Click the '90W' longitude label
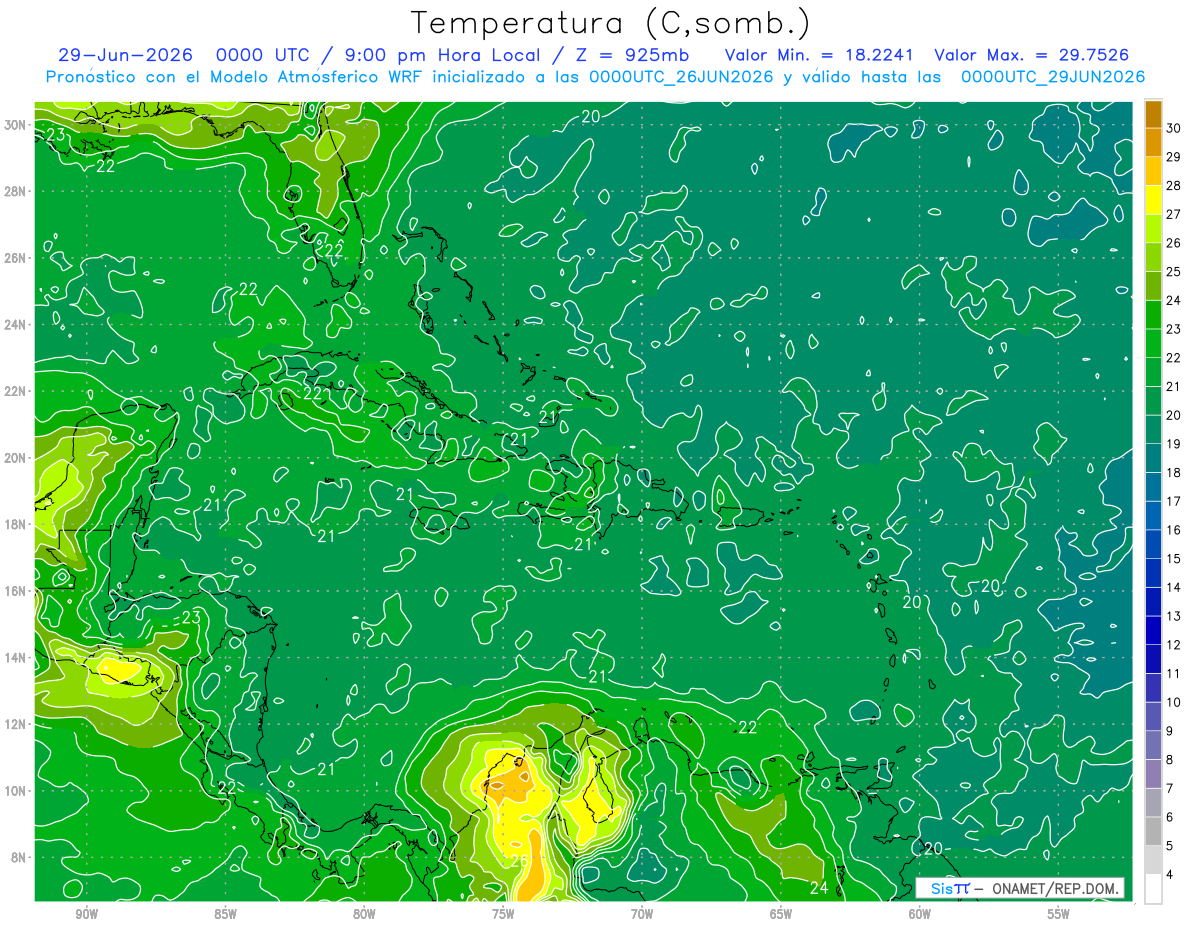The image size is (1200, 927). 86,915
